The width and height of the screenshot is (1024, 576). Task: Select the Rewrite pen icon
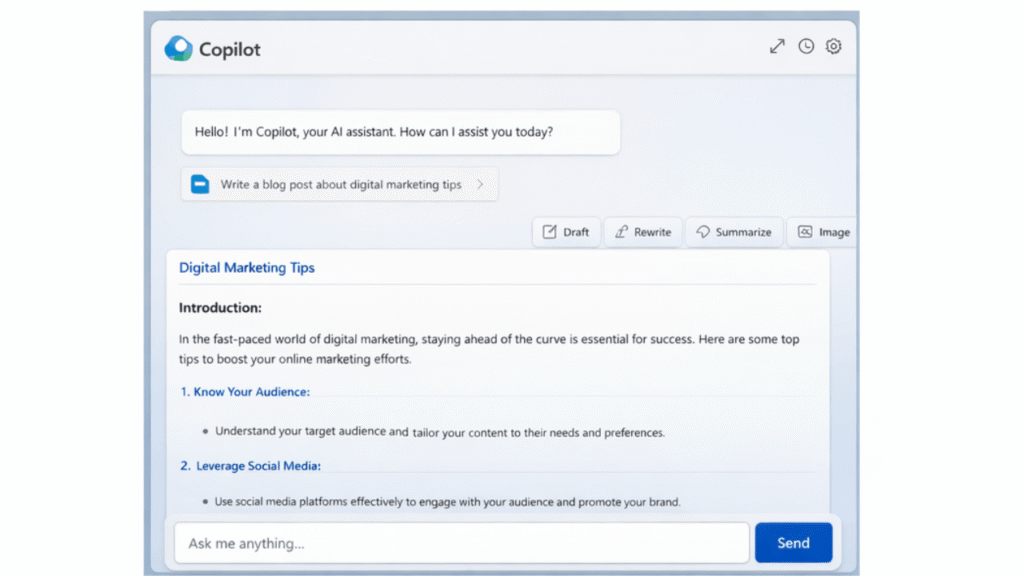click(x=622, y=231)
